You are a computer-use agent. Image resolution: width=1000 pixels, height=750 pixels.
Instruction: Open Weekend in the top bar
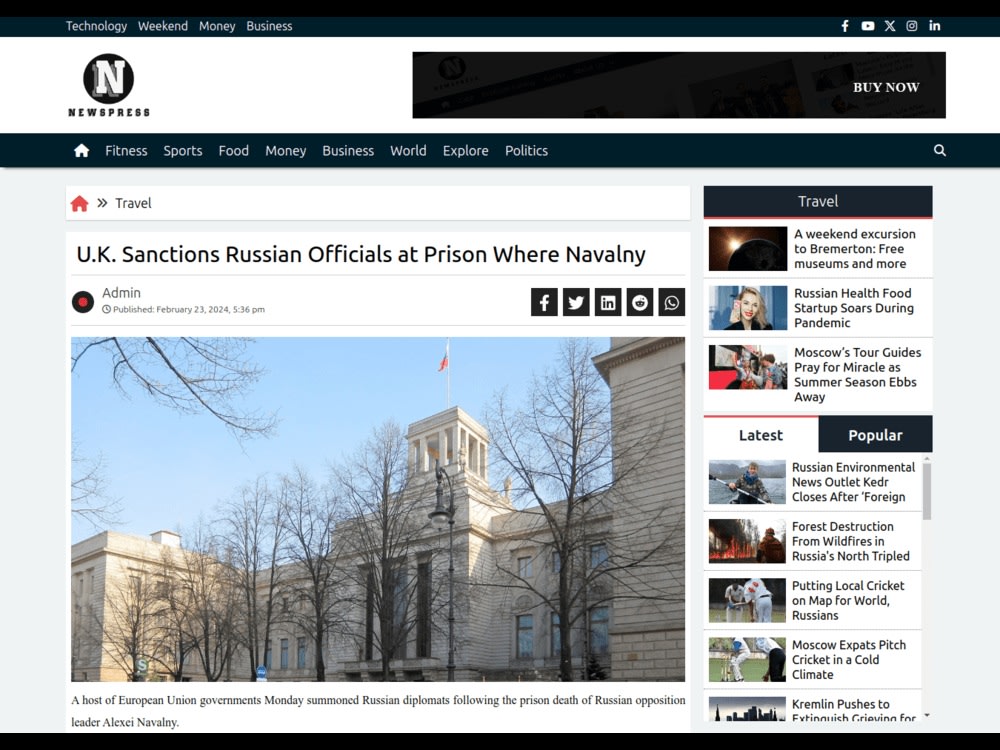[x=163, y=26]
